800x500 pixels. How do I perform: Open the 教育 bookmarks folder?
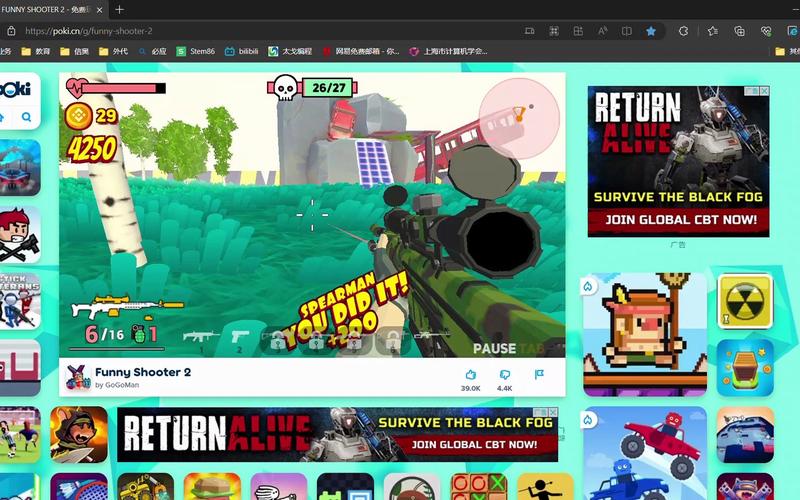coord(36,52)
